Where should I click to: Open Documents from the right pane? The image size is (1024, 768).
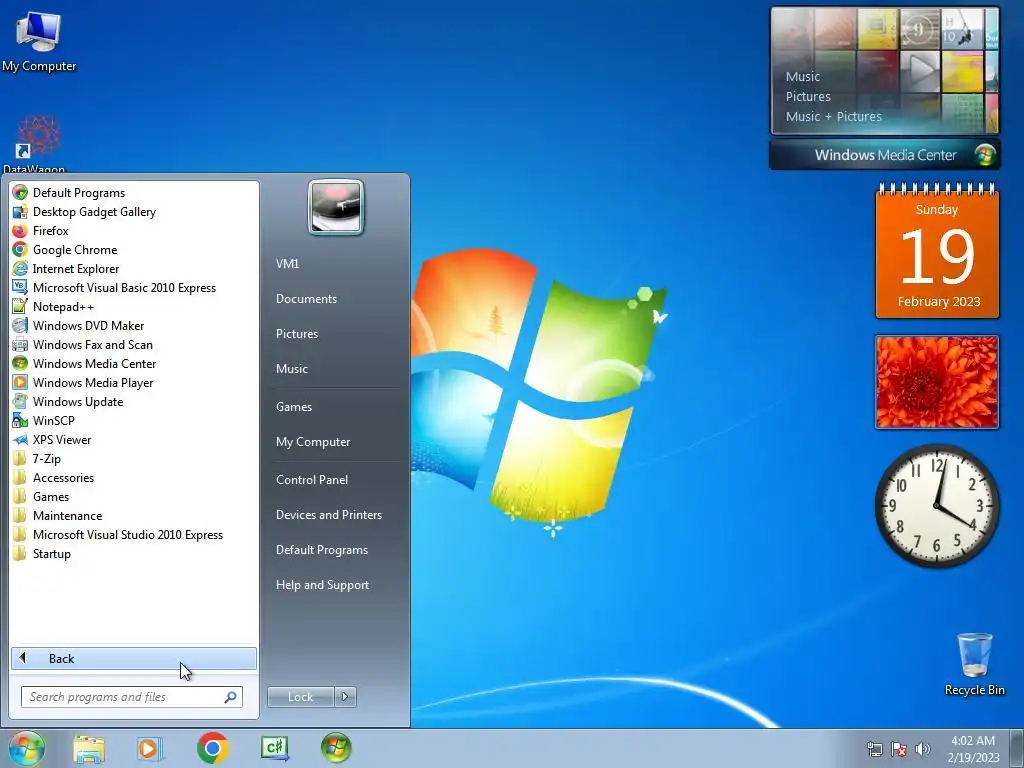pyautogui.click(x=306, y=298)
